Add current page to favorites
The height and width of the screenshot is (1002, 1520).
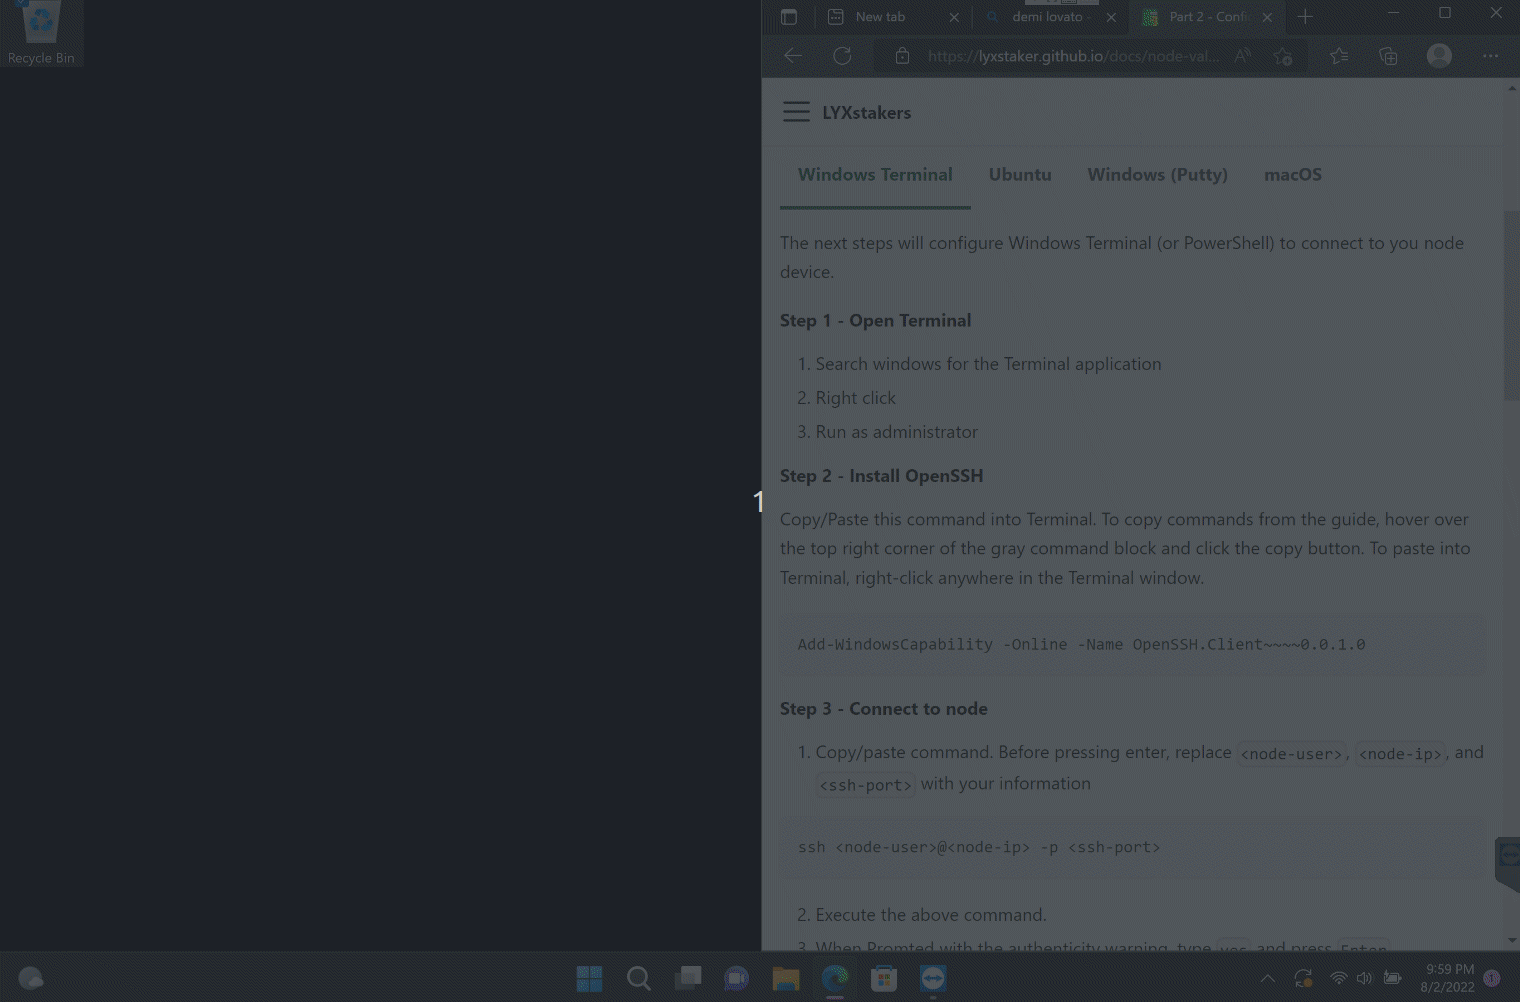click(1283, 56)
